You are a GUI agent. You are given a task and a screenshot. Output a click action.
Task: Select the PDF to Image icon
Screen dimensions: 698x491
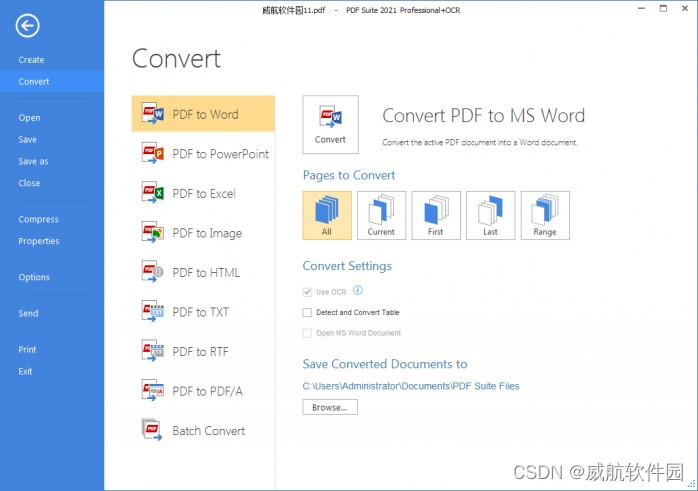point(153,232)
